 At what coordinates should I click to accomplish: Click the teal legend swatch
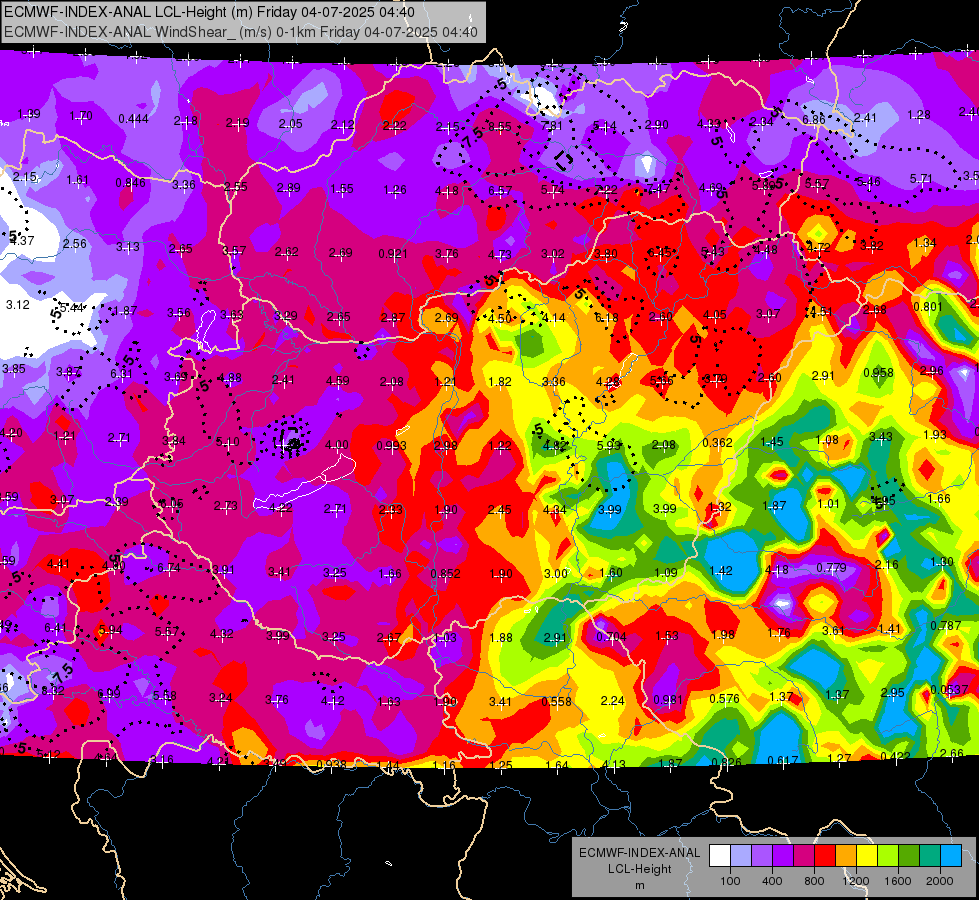pyautogui.click(x=930, y=856)
